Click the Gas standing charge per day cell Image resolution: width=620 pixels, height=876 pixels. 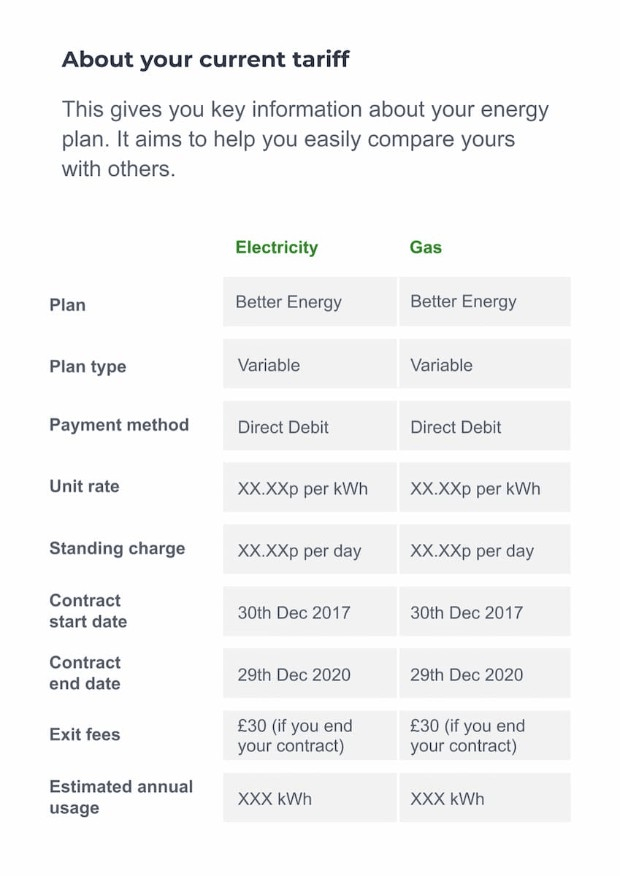point(484,551)
